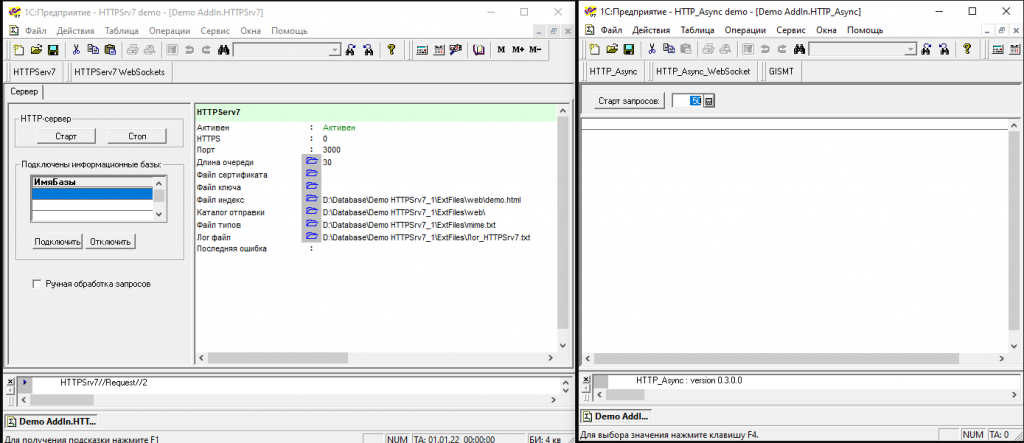This screenshot has height=443, width=1024.
Task: Click find-next binoculars icon in HTTPSrv7 toolbar
Action: pos(351,49)
